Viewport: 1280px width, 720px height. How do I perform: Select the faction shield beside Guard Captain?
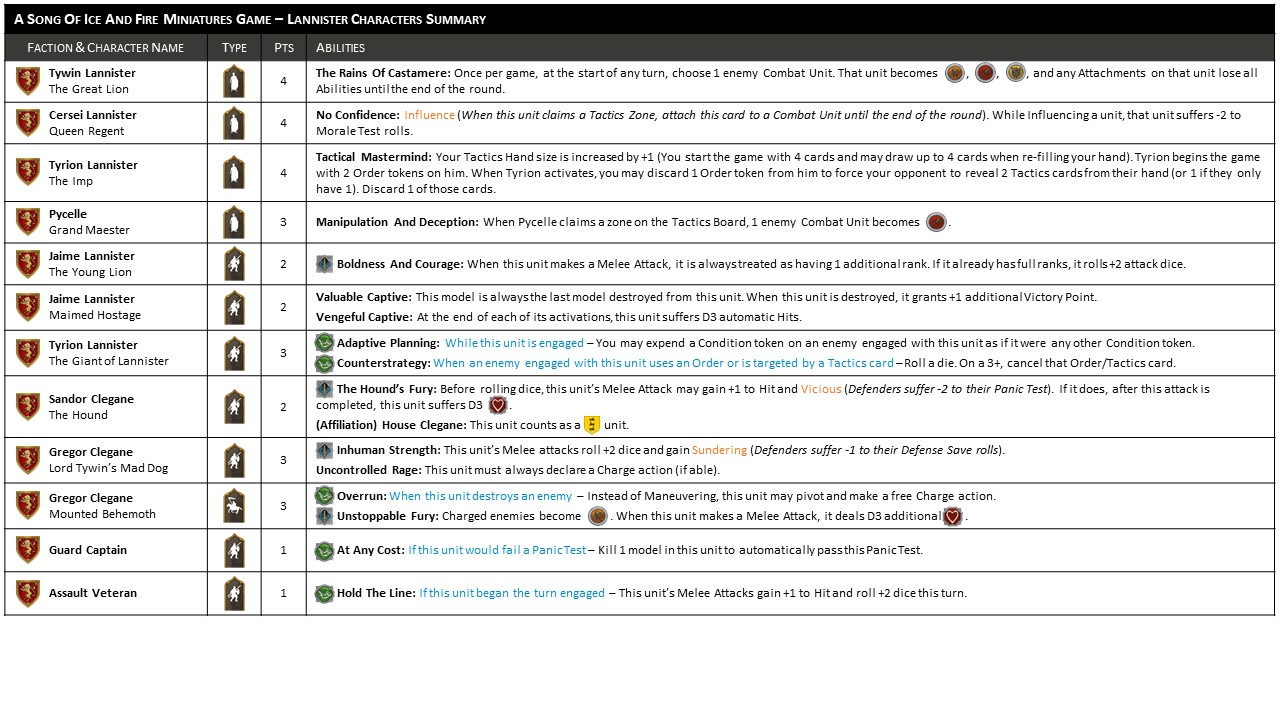point(28,550)
